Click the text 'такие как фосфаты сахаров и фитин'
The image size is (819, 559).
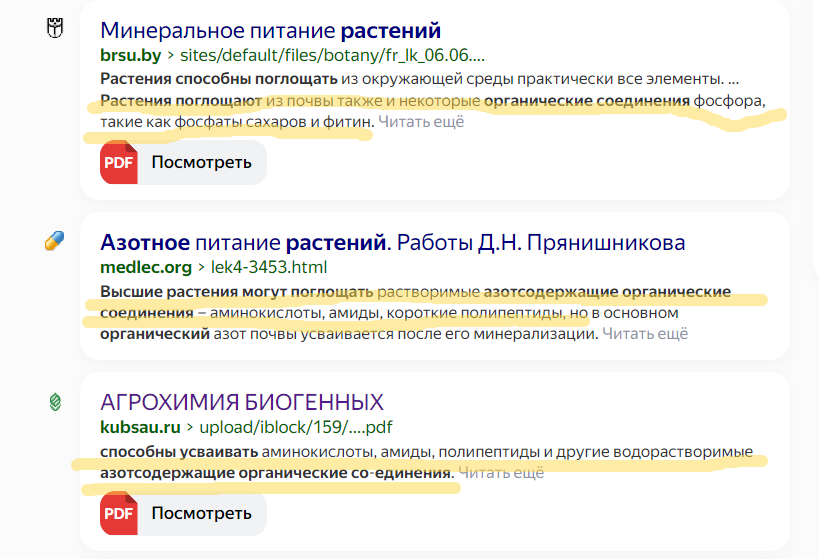[237, 122]
